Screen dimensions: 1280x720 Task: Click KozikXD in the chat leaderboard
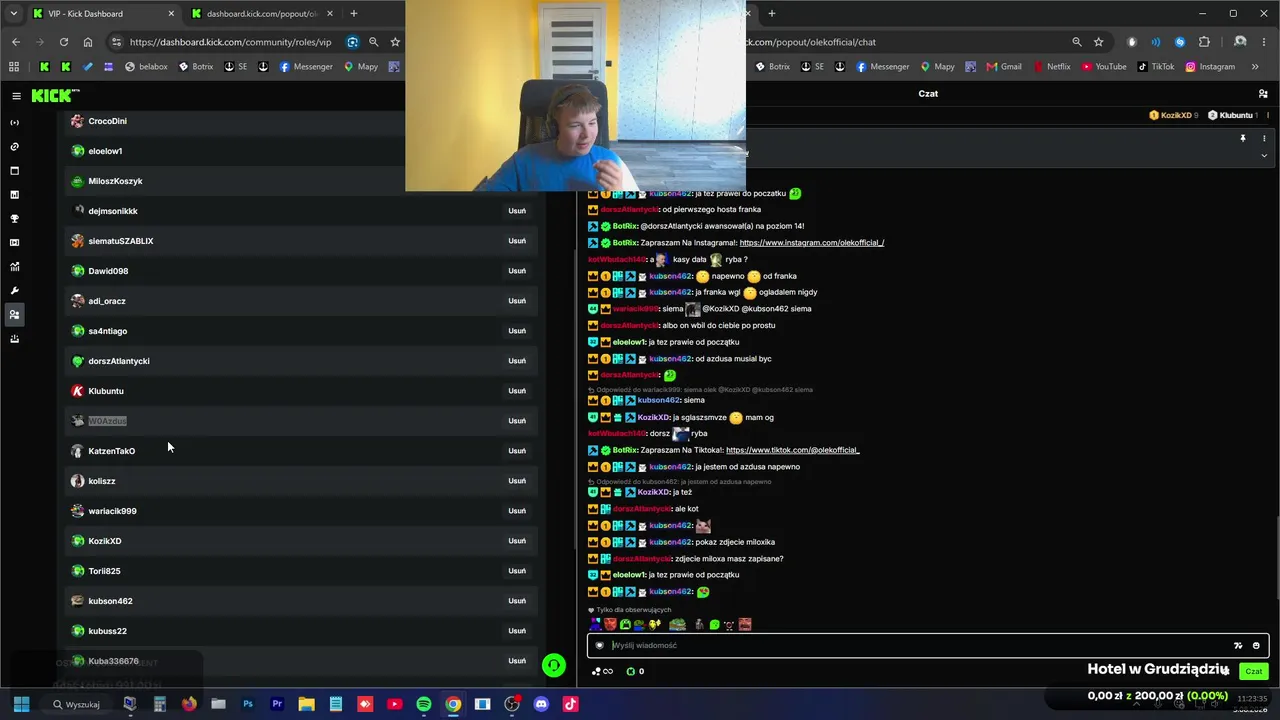point(1176,115)
